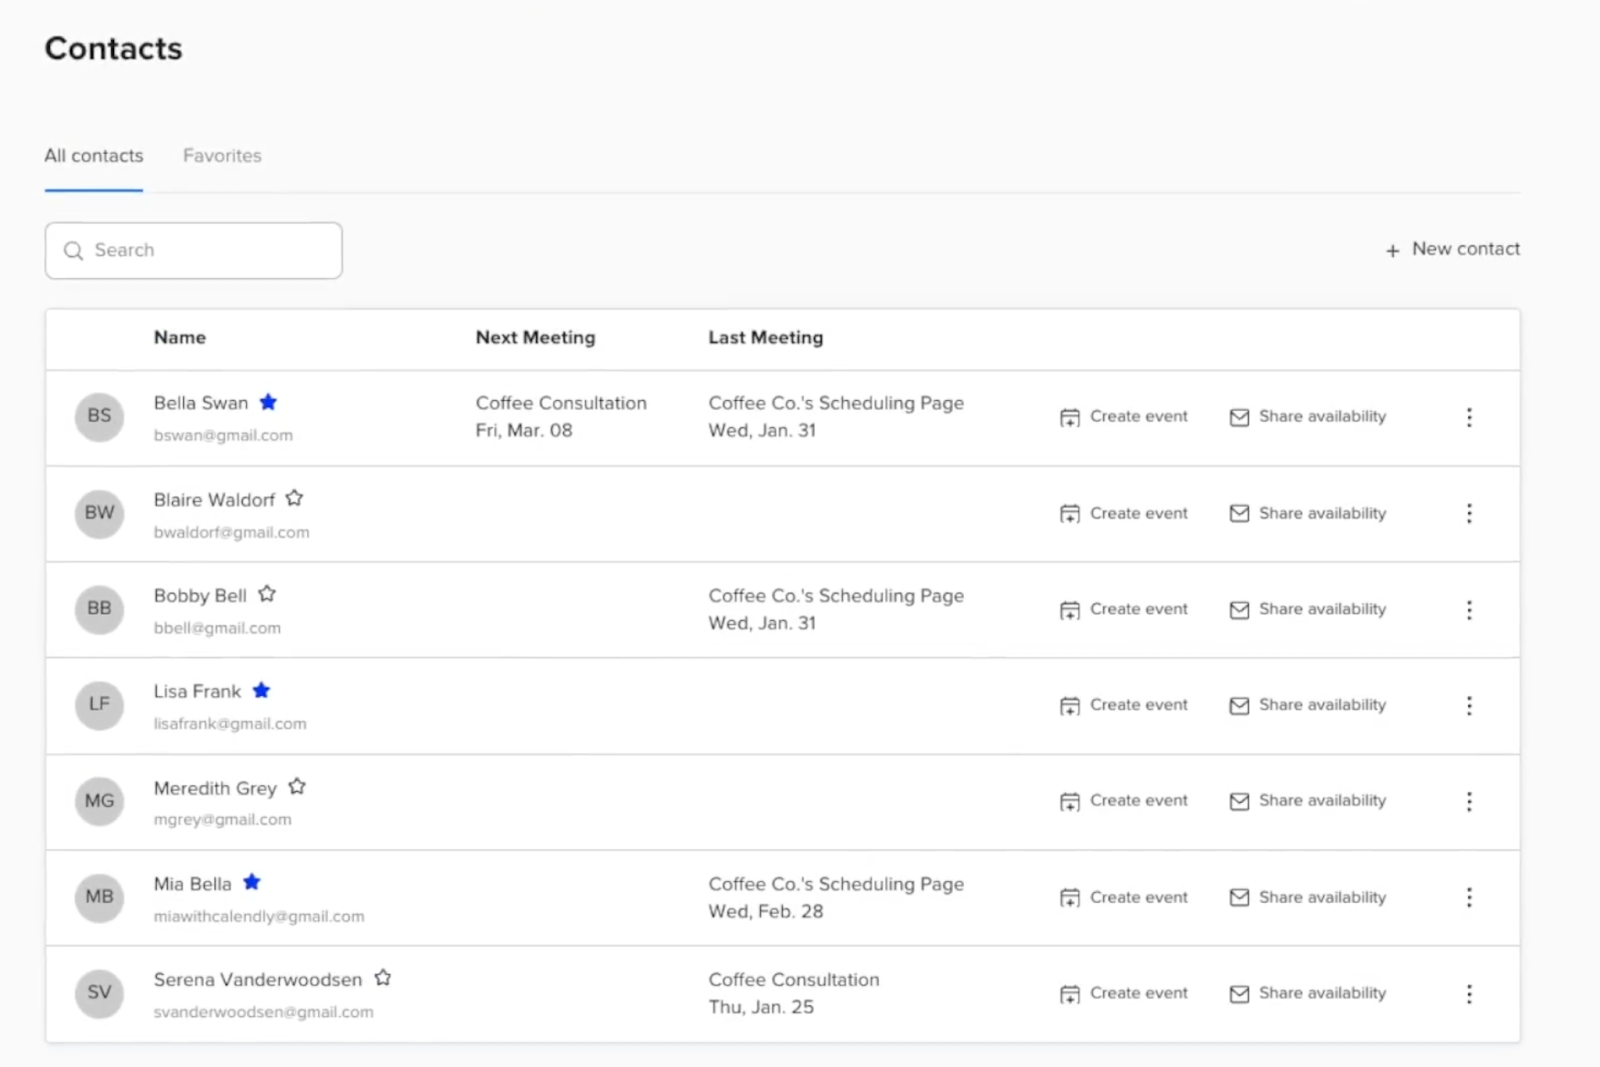The height and width of the screenshot is (1067, 1600).
Task: Add a New contact
Action: (x=1453, y=249)
